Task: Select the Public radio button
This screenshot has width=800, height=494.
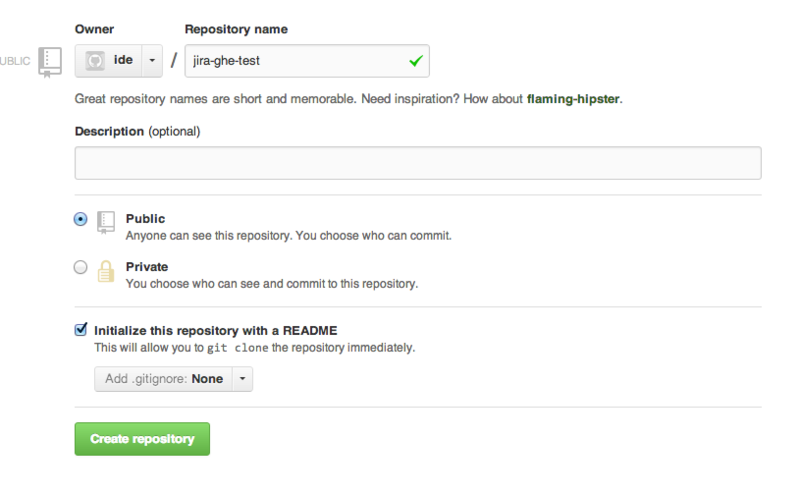Action: coord(81,219)
